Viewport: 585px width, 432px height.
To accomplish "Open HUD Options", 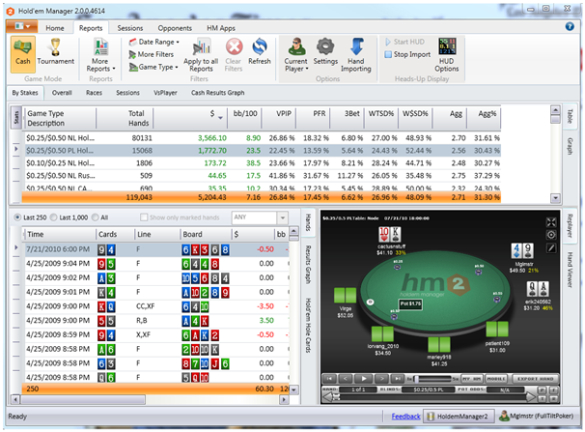I will pyautogui.click(x=447, y=55).
